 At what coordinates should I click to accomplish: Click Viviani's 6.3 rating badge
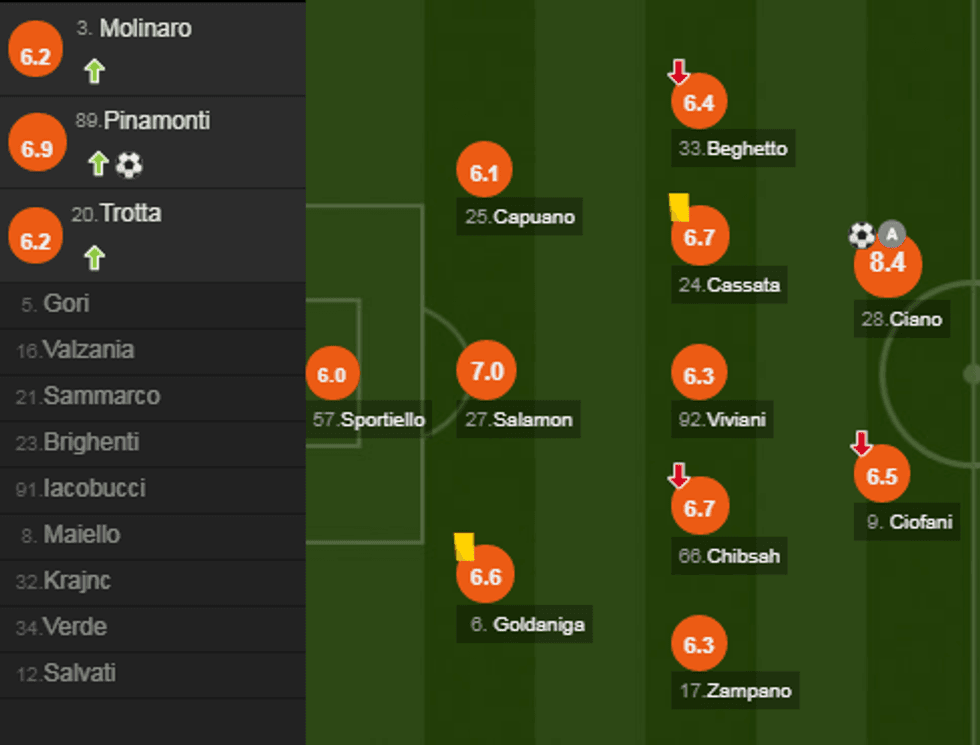tap(699, 375)
